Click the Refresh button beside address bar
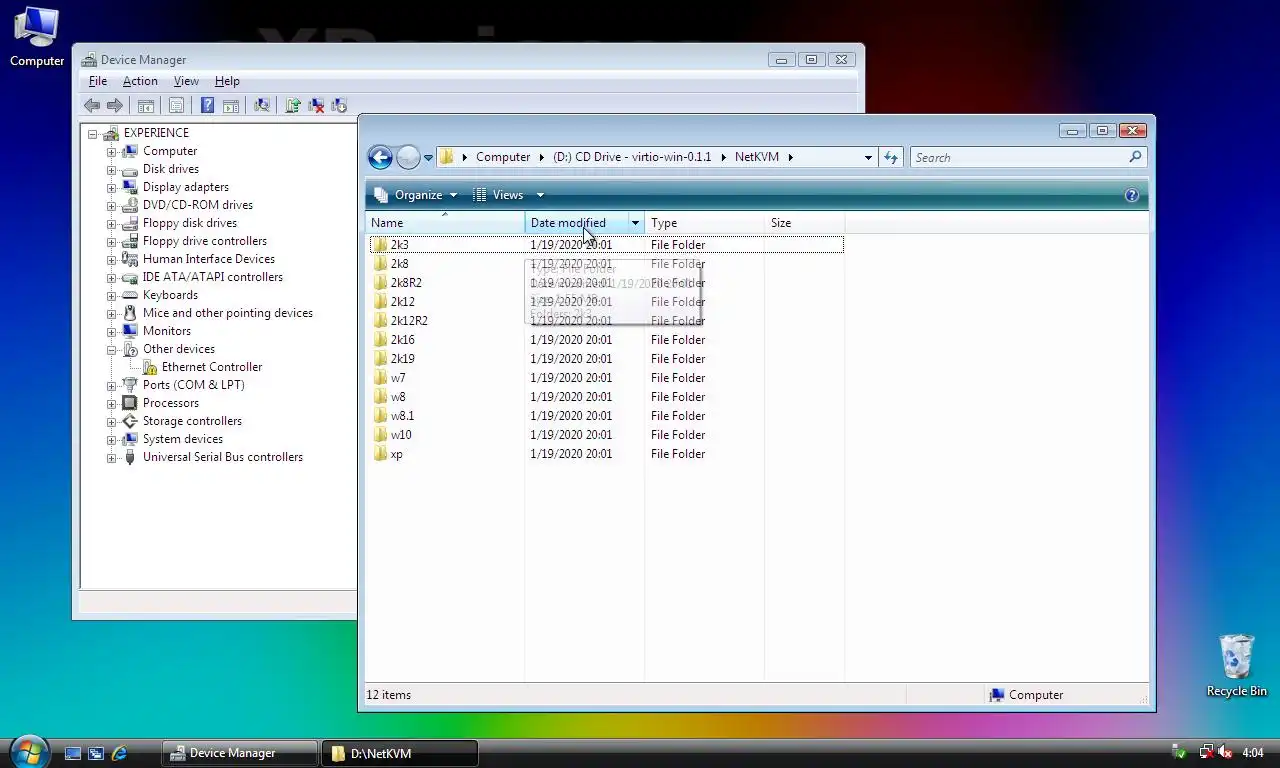 tap(891, 157)
